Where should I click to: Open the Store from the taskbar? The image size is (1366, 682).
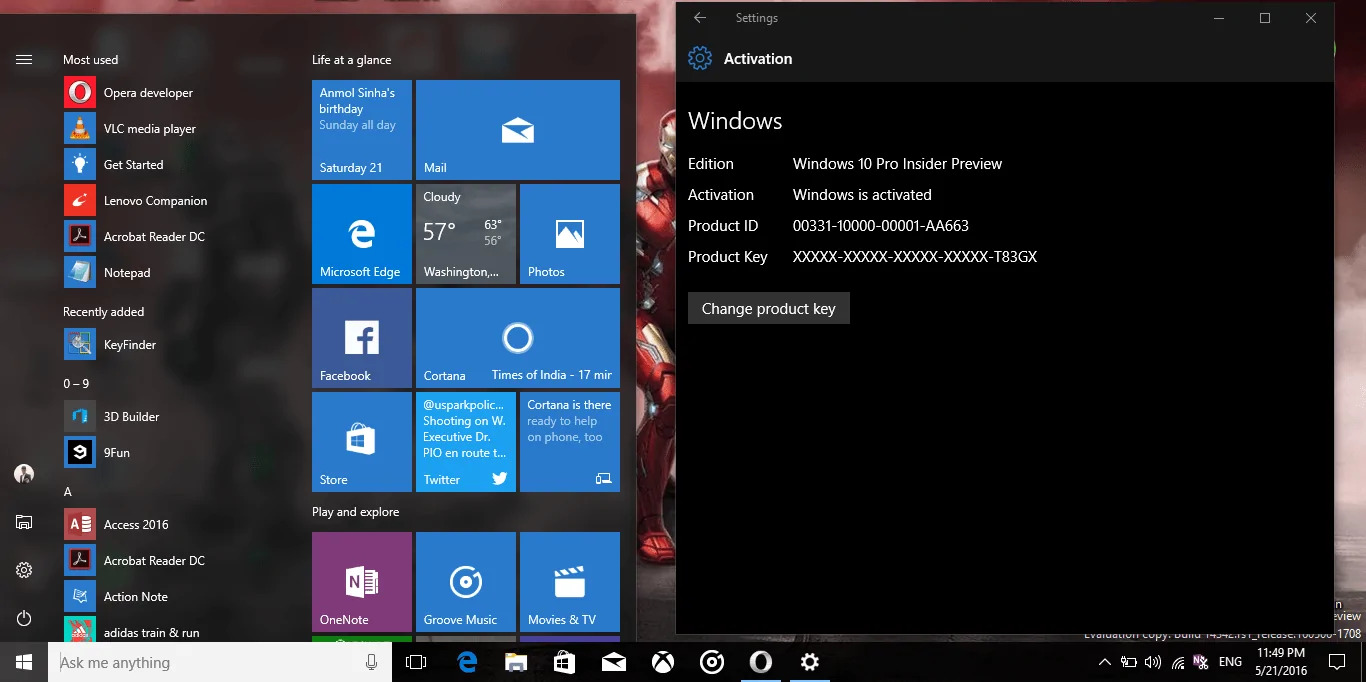(565, 662)
